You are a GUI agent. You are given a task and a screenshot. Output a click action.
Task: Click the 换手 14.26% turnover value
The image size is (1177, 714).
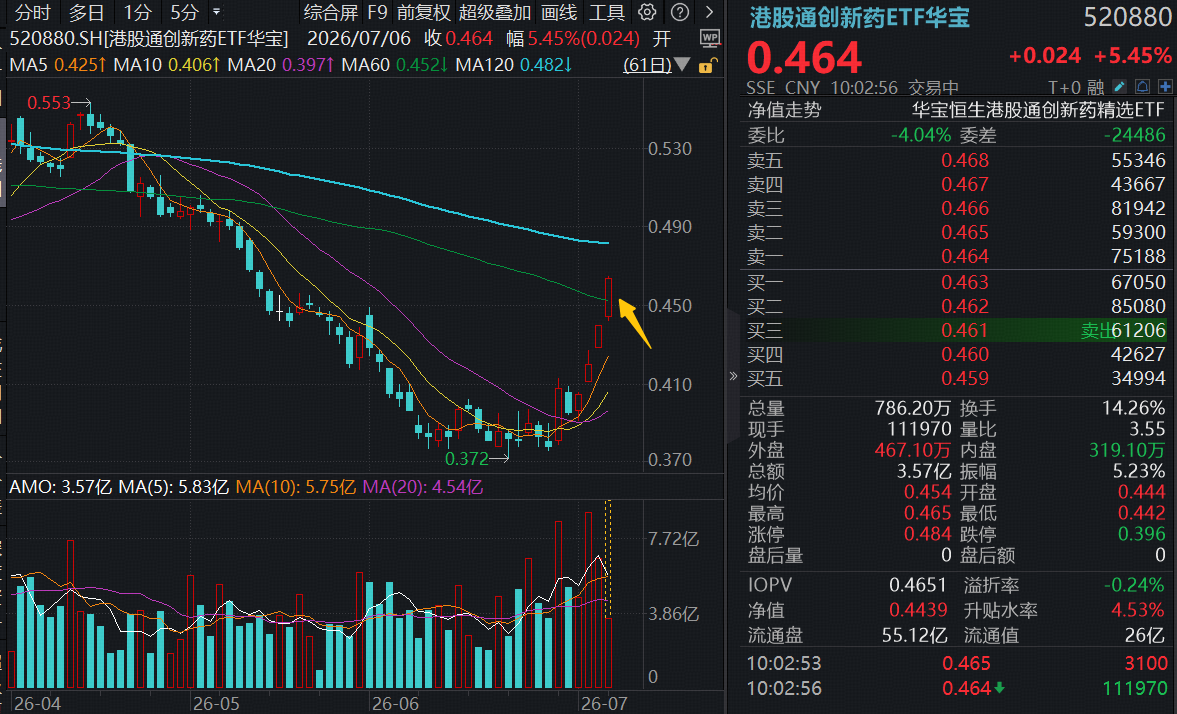point(1133,408)
